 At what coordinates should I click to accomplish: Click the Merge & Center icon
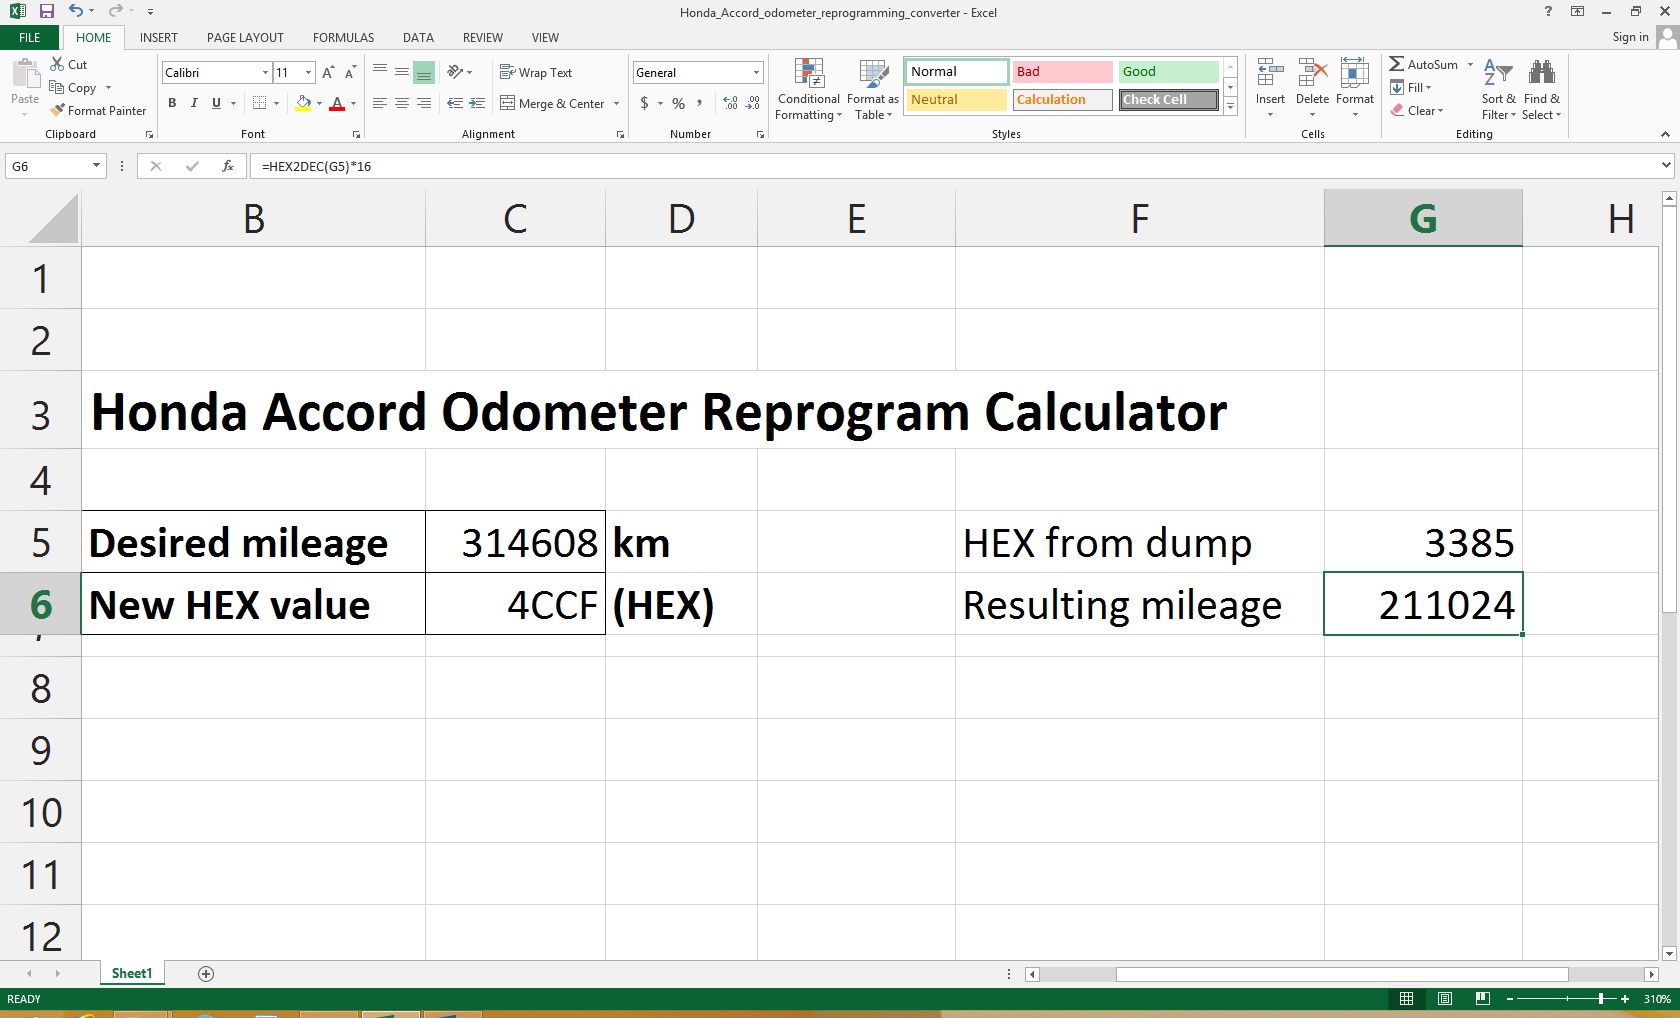[x=552, y=103]
